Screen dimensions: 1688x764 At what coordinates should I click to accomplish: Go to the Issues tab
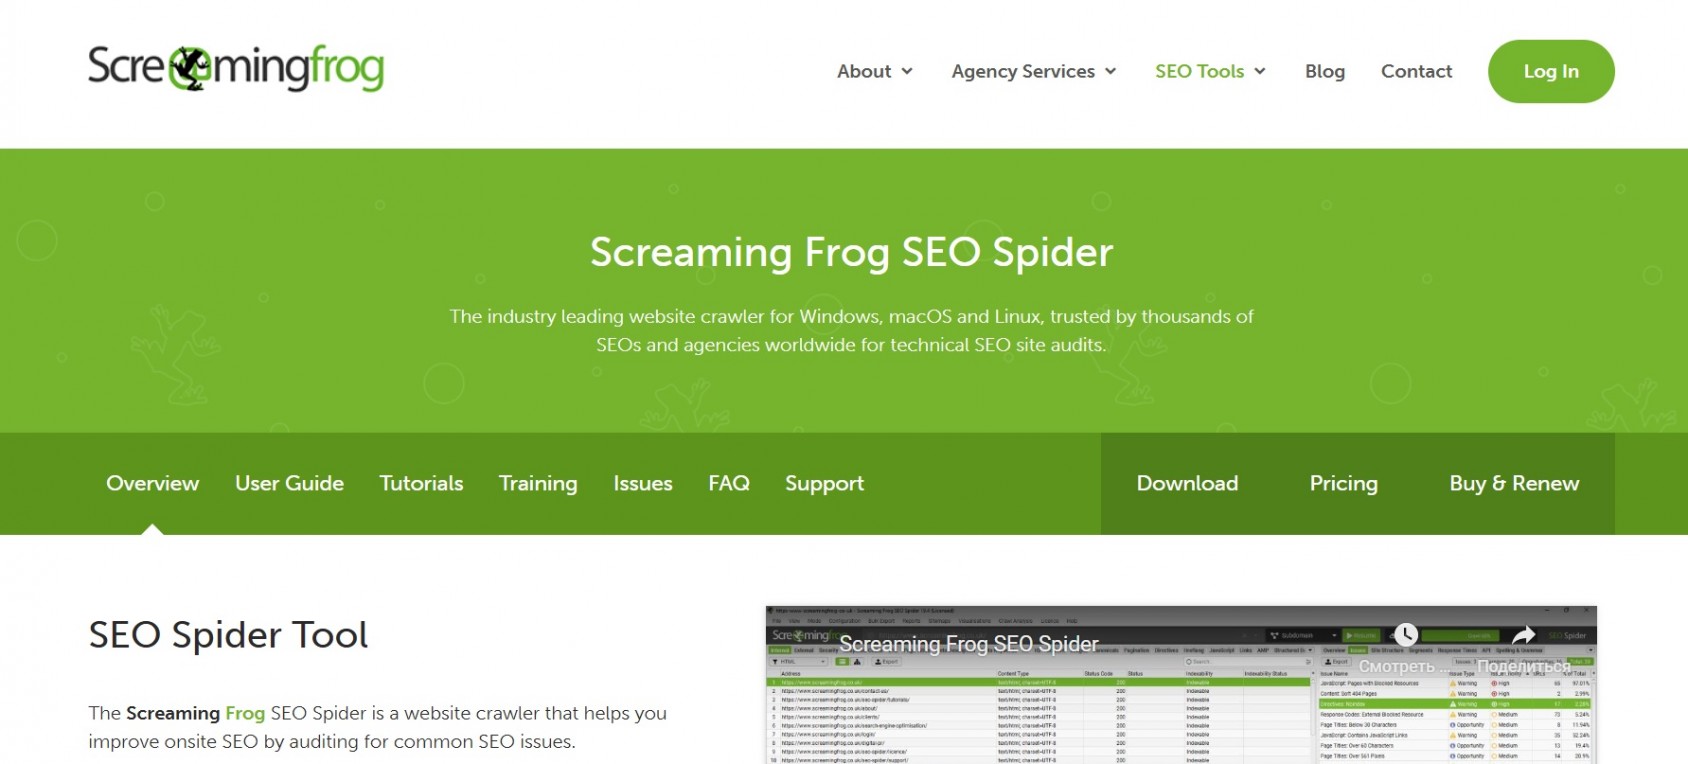(x=643, y=483)
